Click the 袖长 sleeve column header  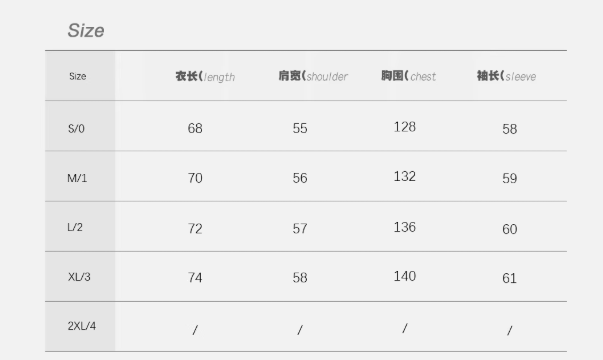tap(506, 76)
